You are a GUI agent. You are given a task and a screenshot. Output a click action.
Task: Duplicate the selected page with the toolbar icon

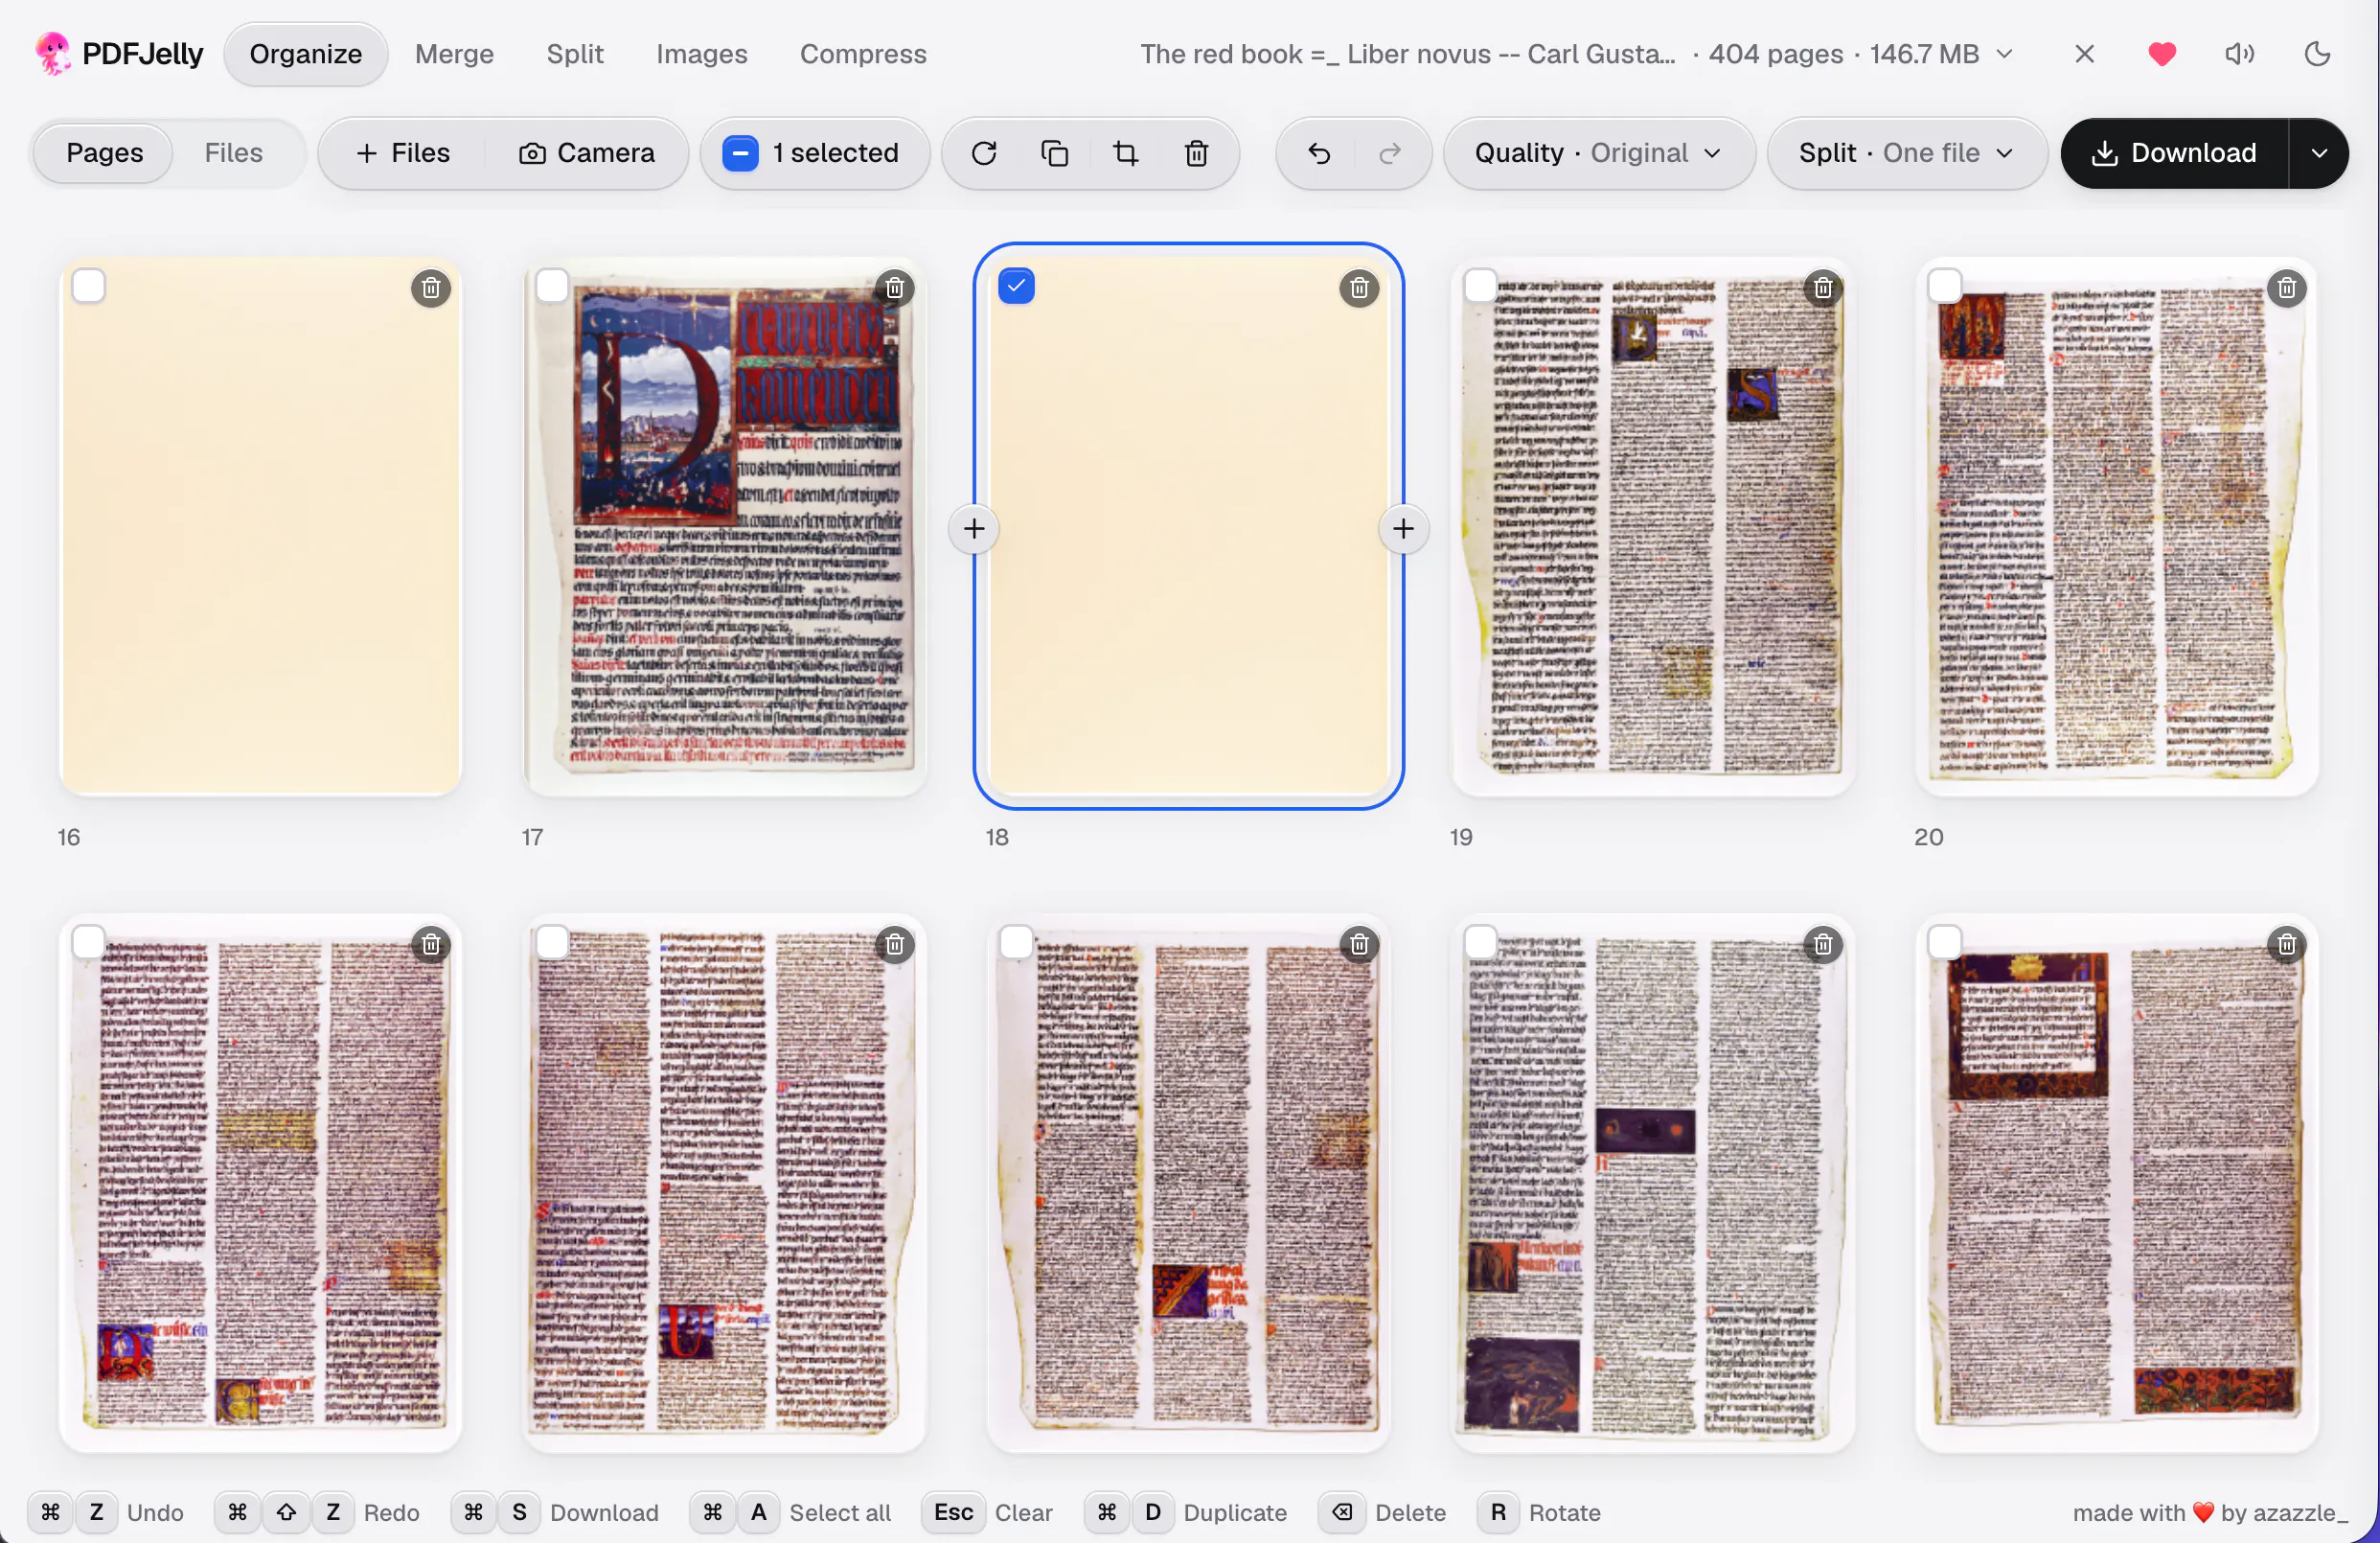tap(1055, 153)
